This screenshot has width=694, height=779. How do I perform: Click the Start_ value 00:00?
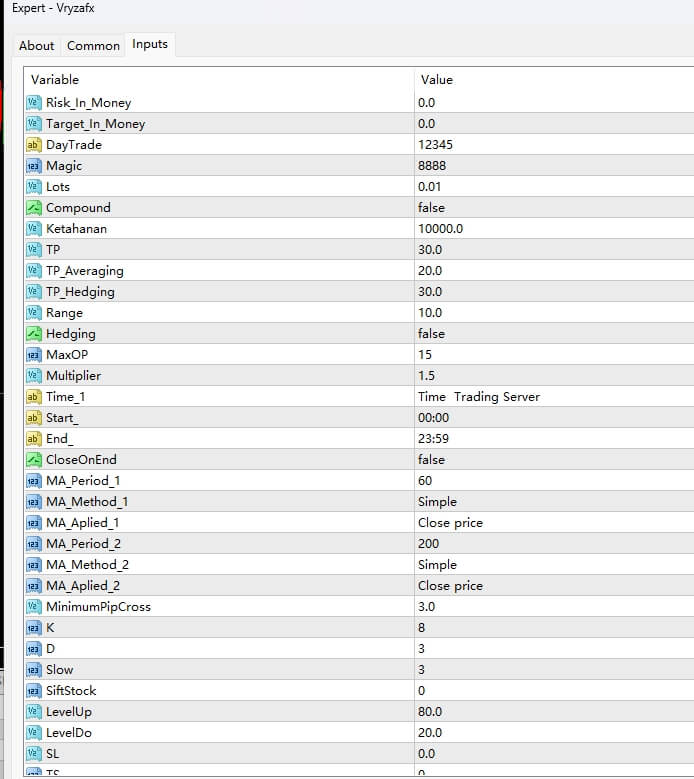[433, 418]
